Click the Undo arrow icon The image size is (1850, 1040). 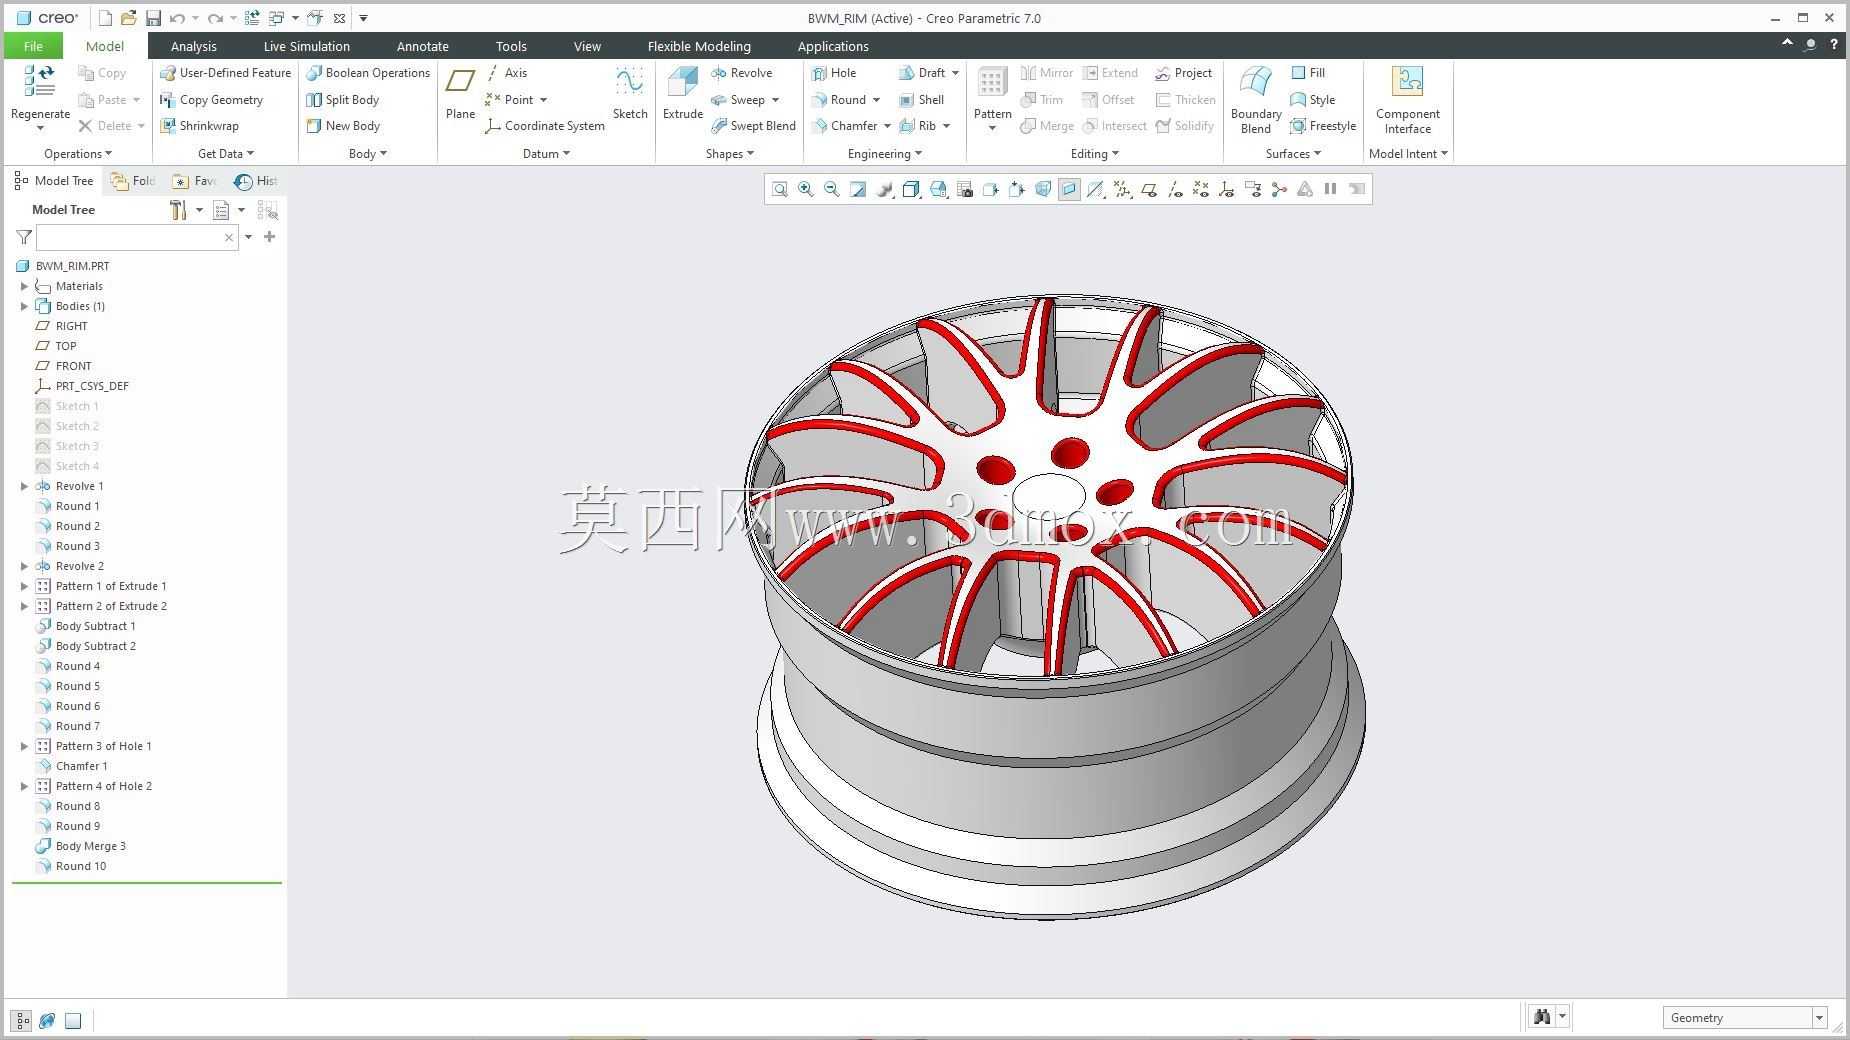tap(177, 18)
